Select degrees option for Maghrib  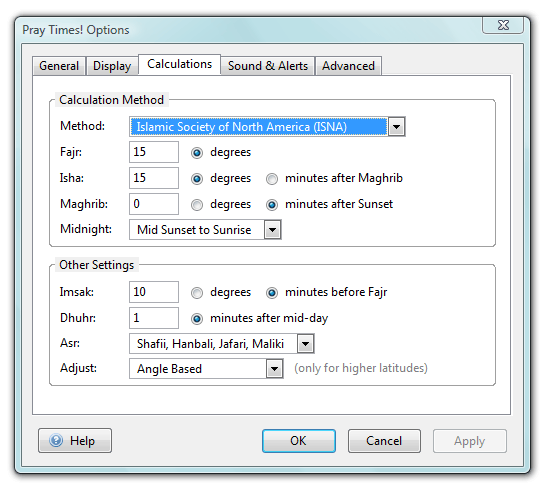pos(197,205)
